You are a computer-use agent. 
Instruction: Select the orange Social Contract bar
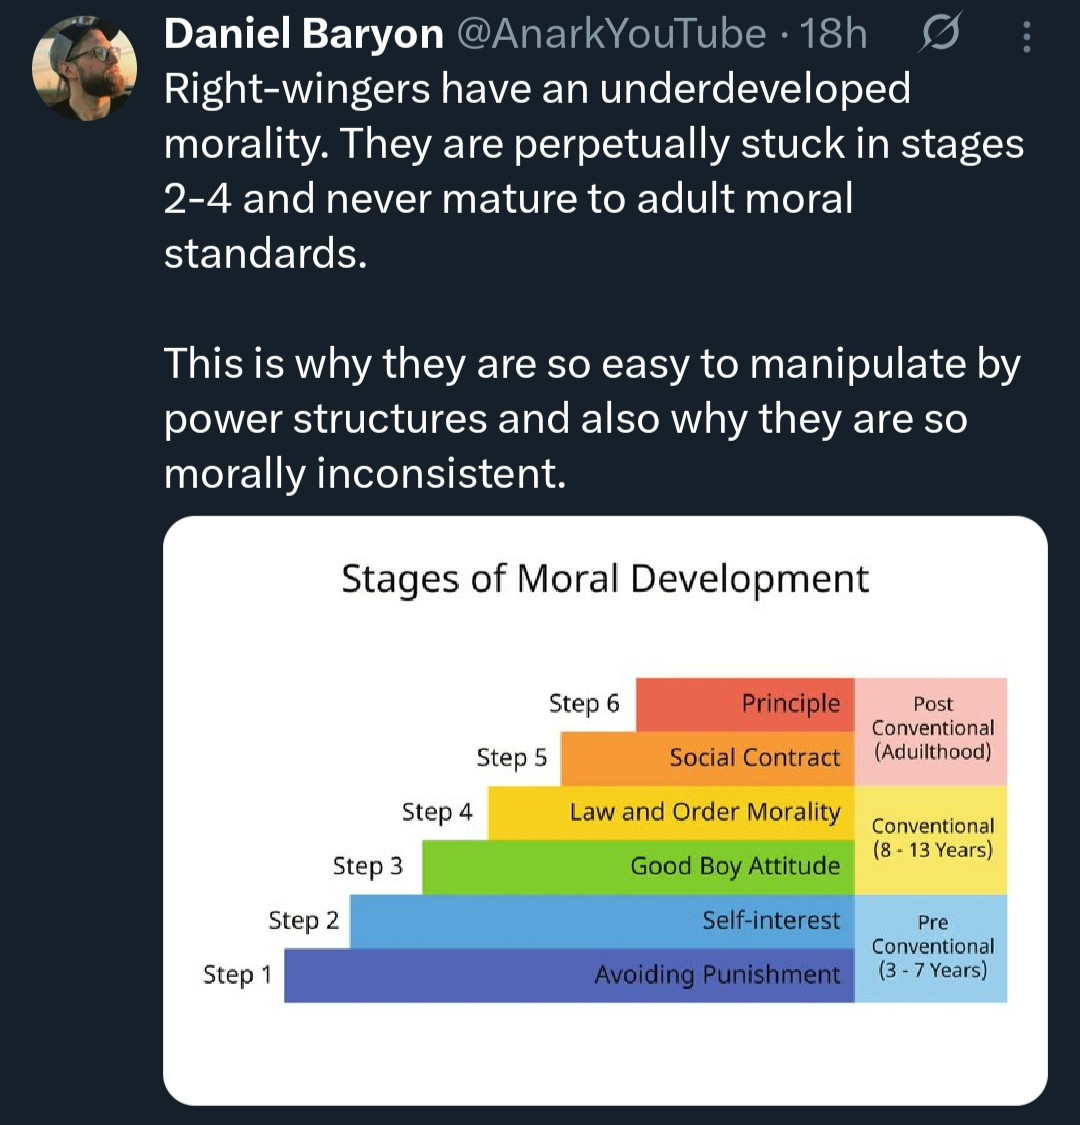(x=707, y=758)
